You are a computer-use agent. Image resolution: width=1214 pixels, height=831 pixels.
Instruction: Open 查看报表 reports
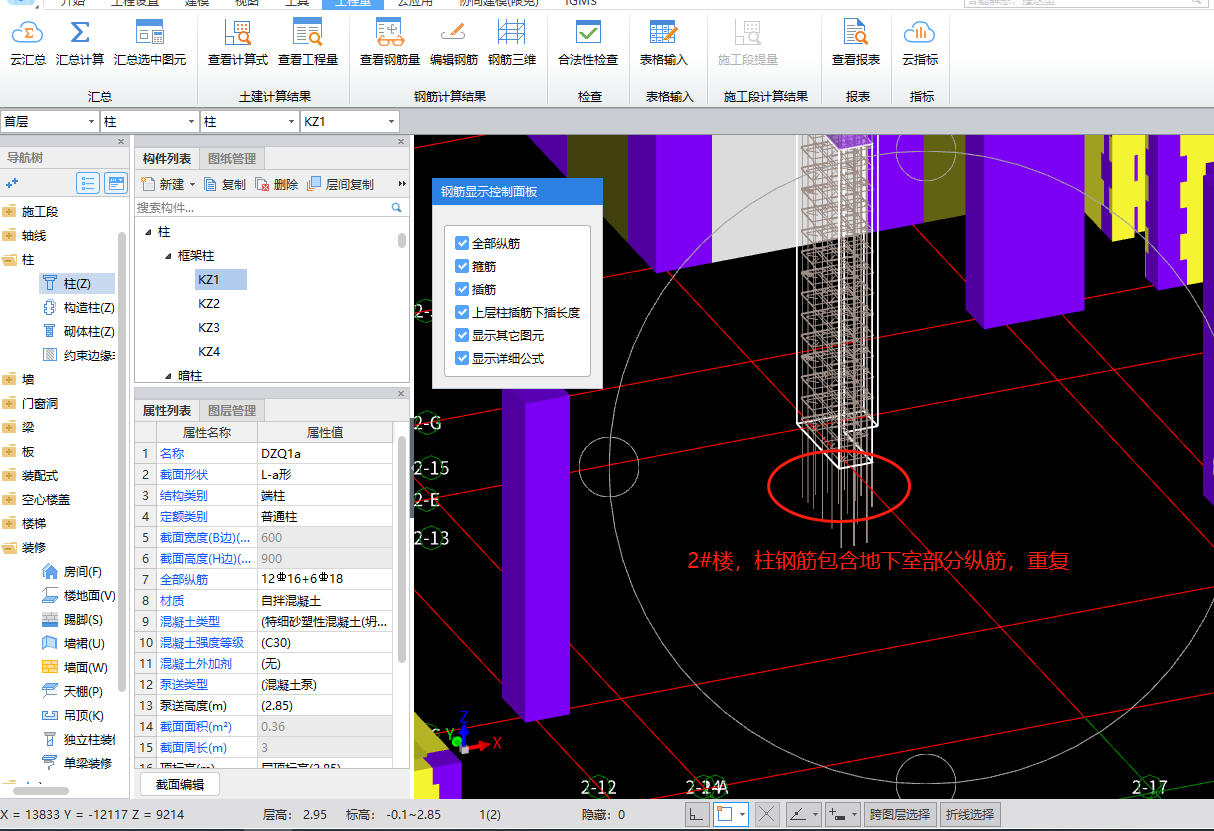pyautogui.click(x=856, y=44)
